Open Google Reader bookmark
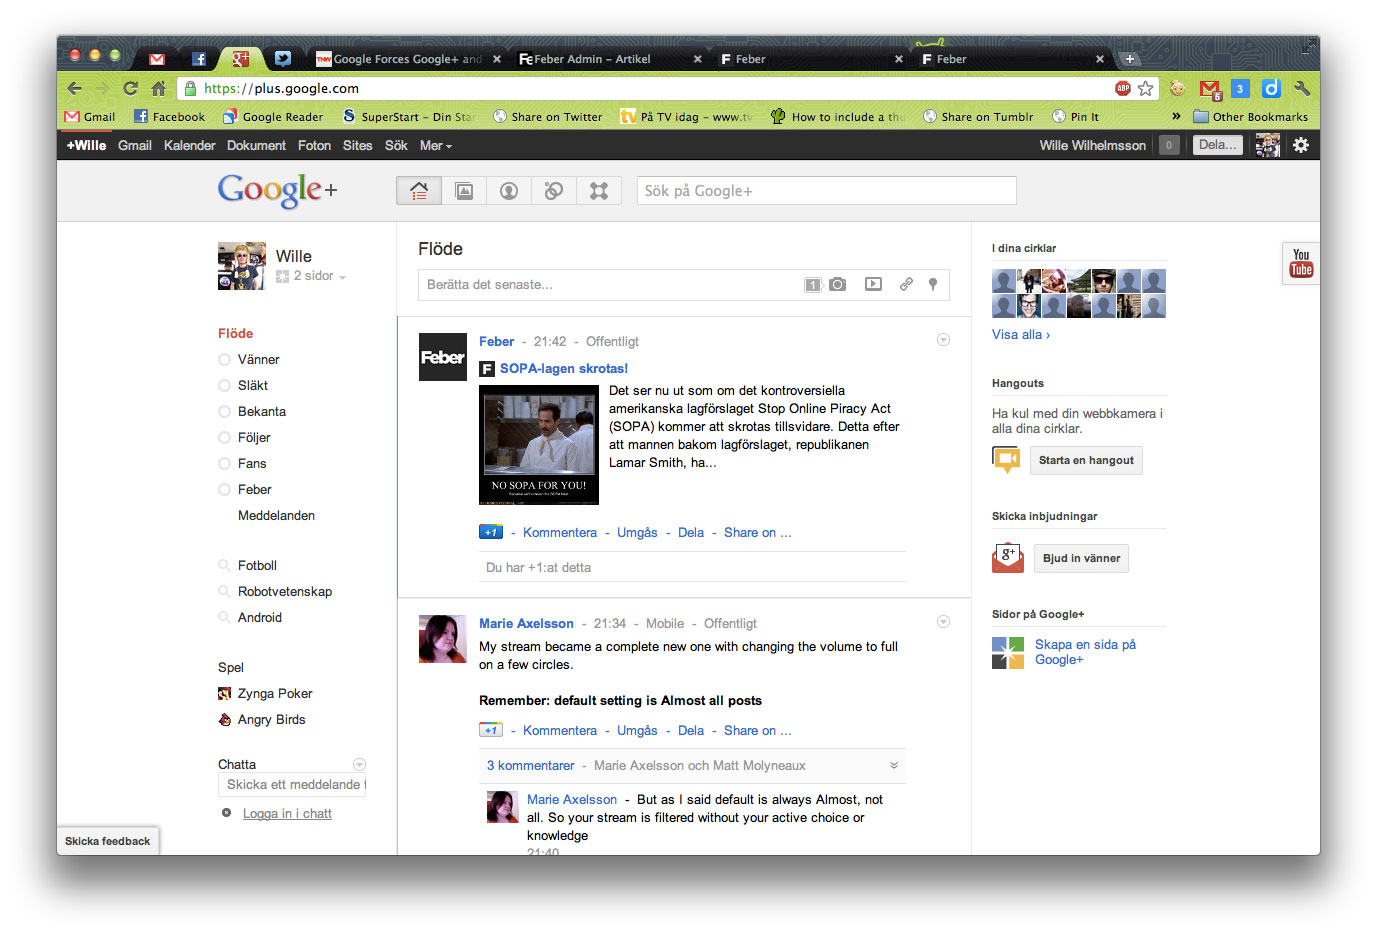This screenshot has height=934, width=1377. pos(273,117)
